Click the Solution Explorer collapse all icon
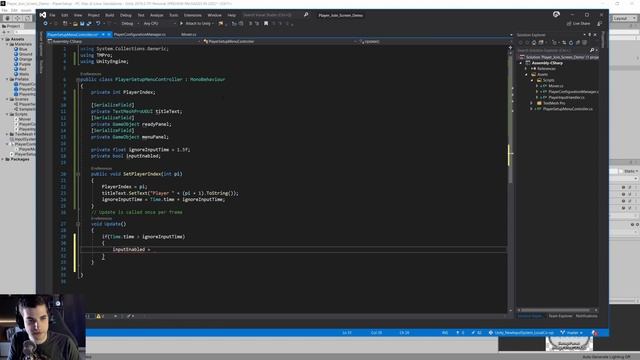Image resolution: width=640 pixels, height=360 pixels. pyautogui.click(x=578, y=42)
